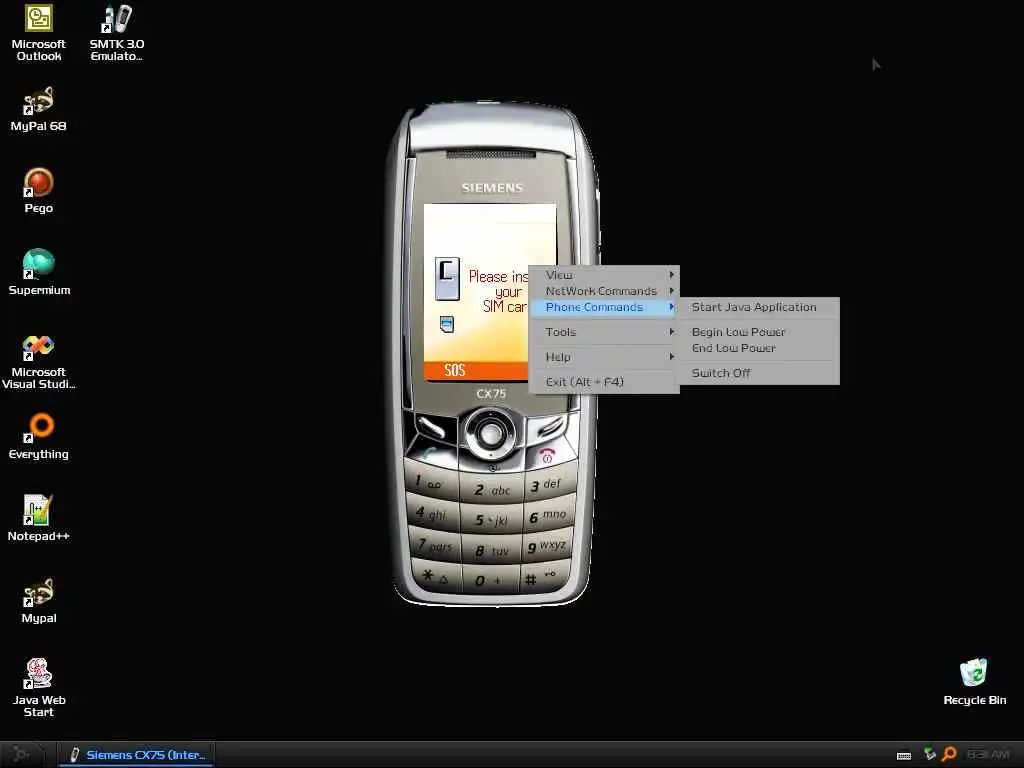The height and width of the screenshot is (768, 1024).
Task: Tap the 0 + key on the phone
Action: [490, 581]
